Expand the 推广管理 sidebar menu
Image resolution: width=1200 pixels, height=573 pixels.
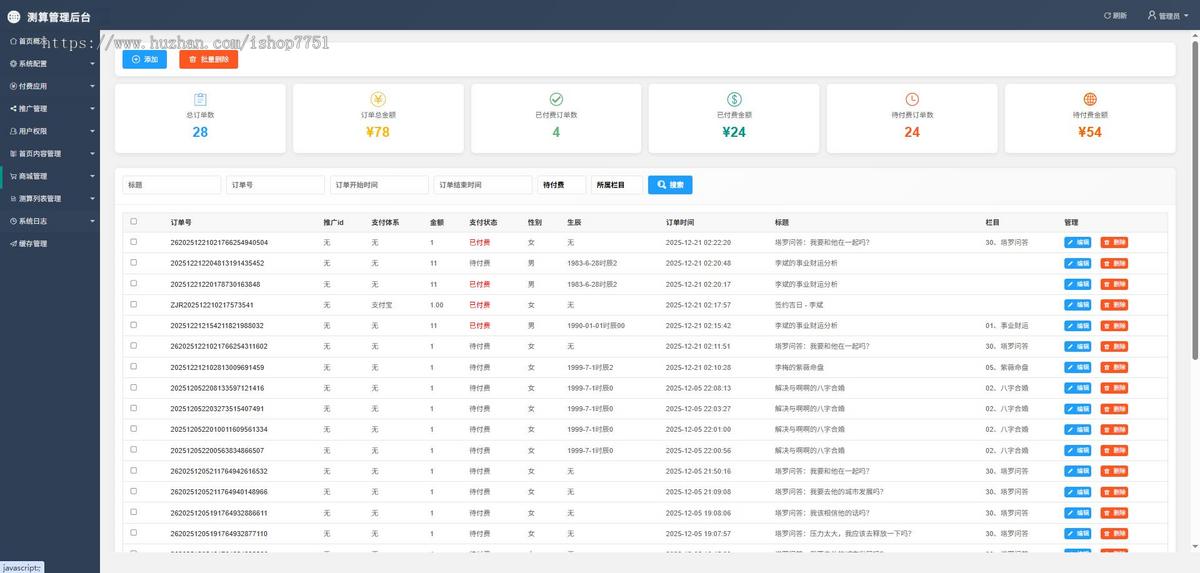pyautogui.click(x=50, y=108)
